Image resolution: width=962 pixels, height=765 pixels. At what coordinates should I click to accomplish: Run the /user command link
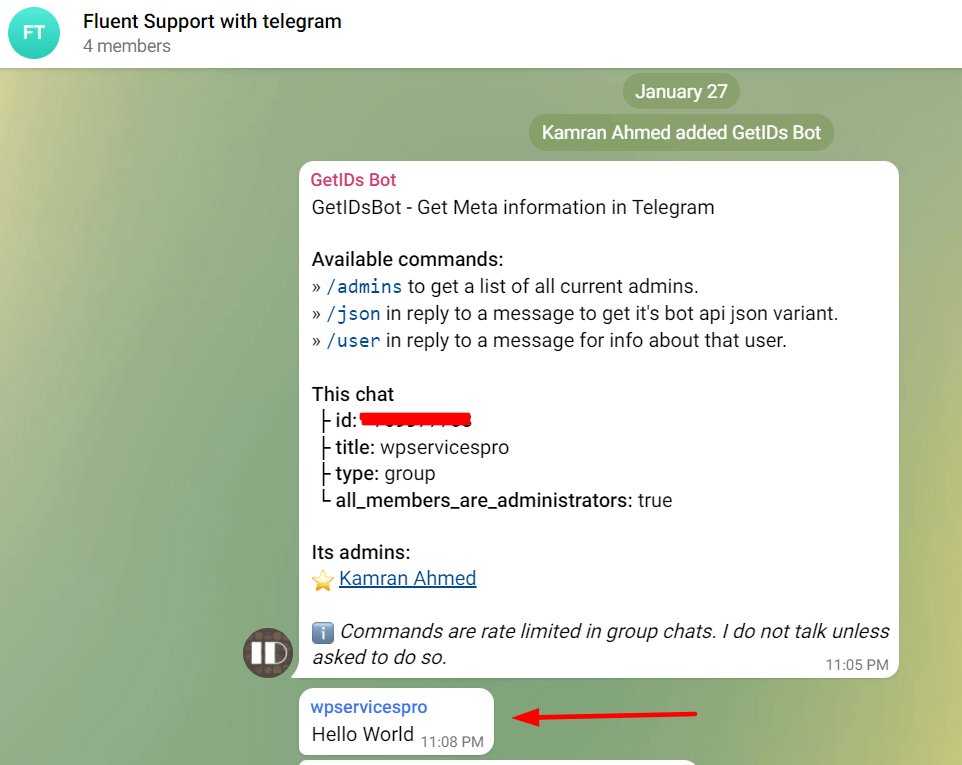point(353,341)
